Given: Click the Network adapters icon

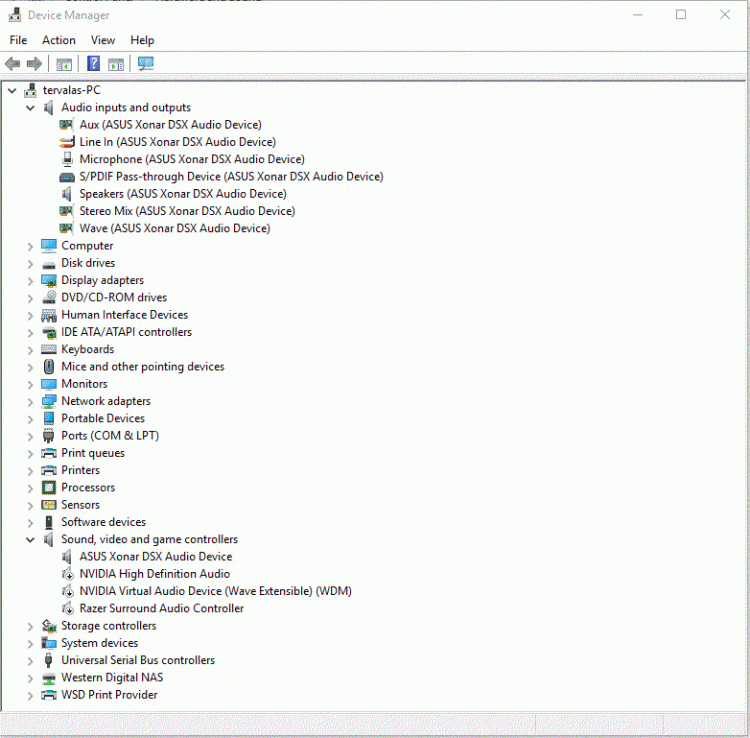Looking at the screenshot, I should (x=49, y=401).
